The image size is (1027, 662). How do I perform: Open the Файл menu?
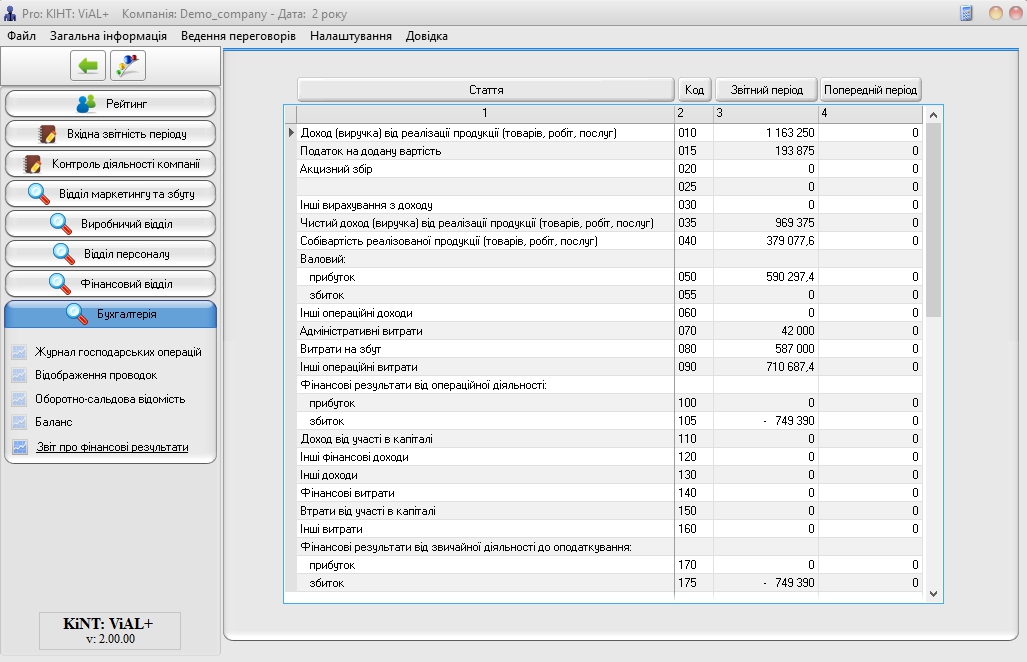coord(21,36)
